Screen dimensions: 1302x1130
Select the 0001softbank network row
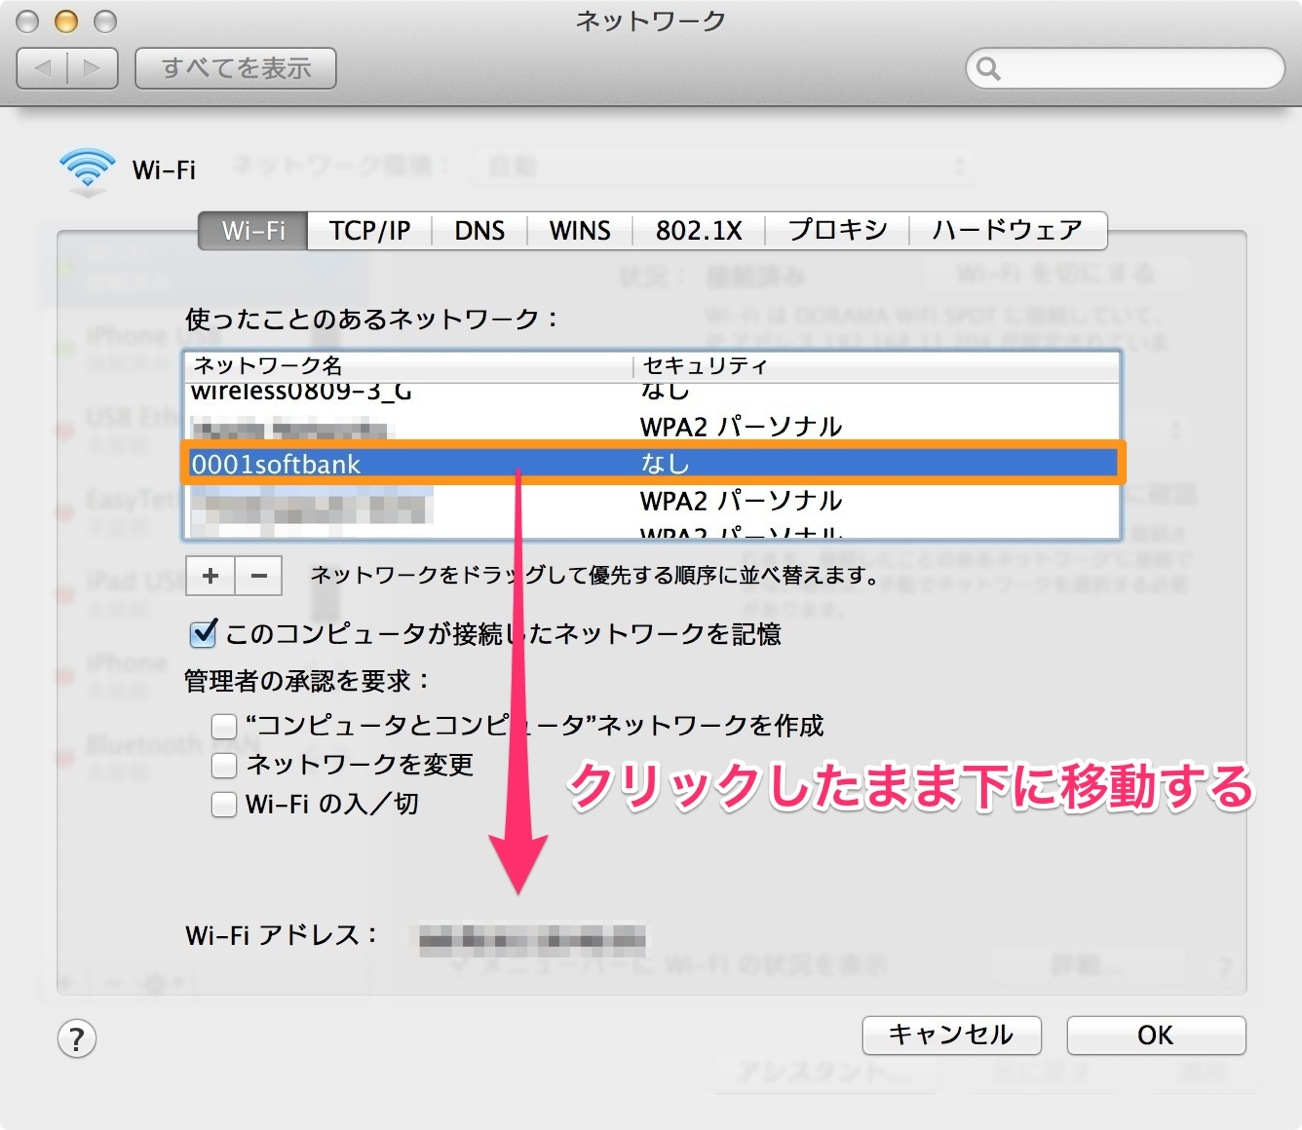tap(652, 463)
